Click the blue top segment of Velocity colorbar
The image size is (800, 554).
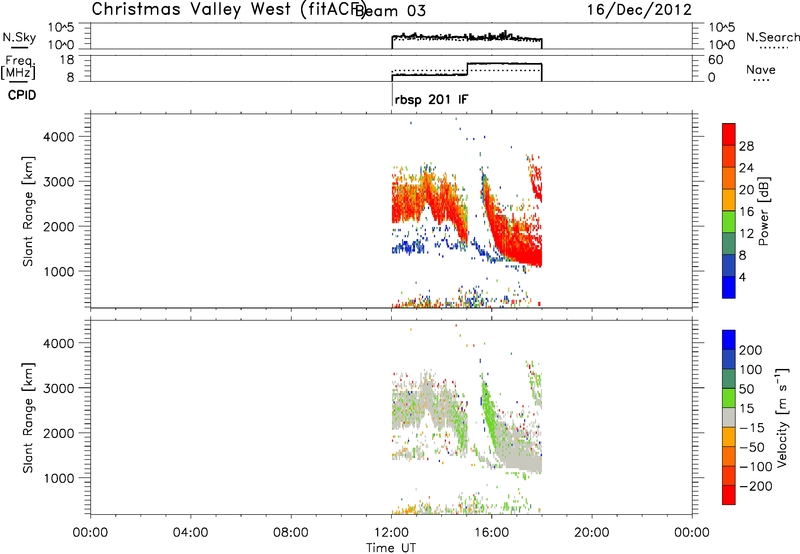point(729,340)
